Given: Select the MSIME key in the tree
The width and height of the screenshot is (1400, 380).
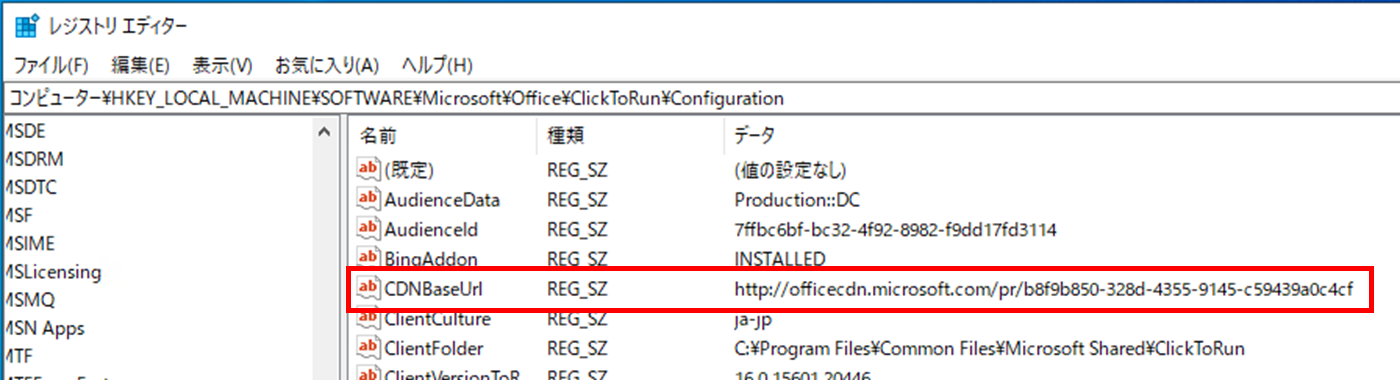Looking at the screenshot, I should click(x=29, y=243).
